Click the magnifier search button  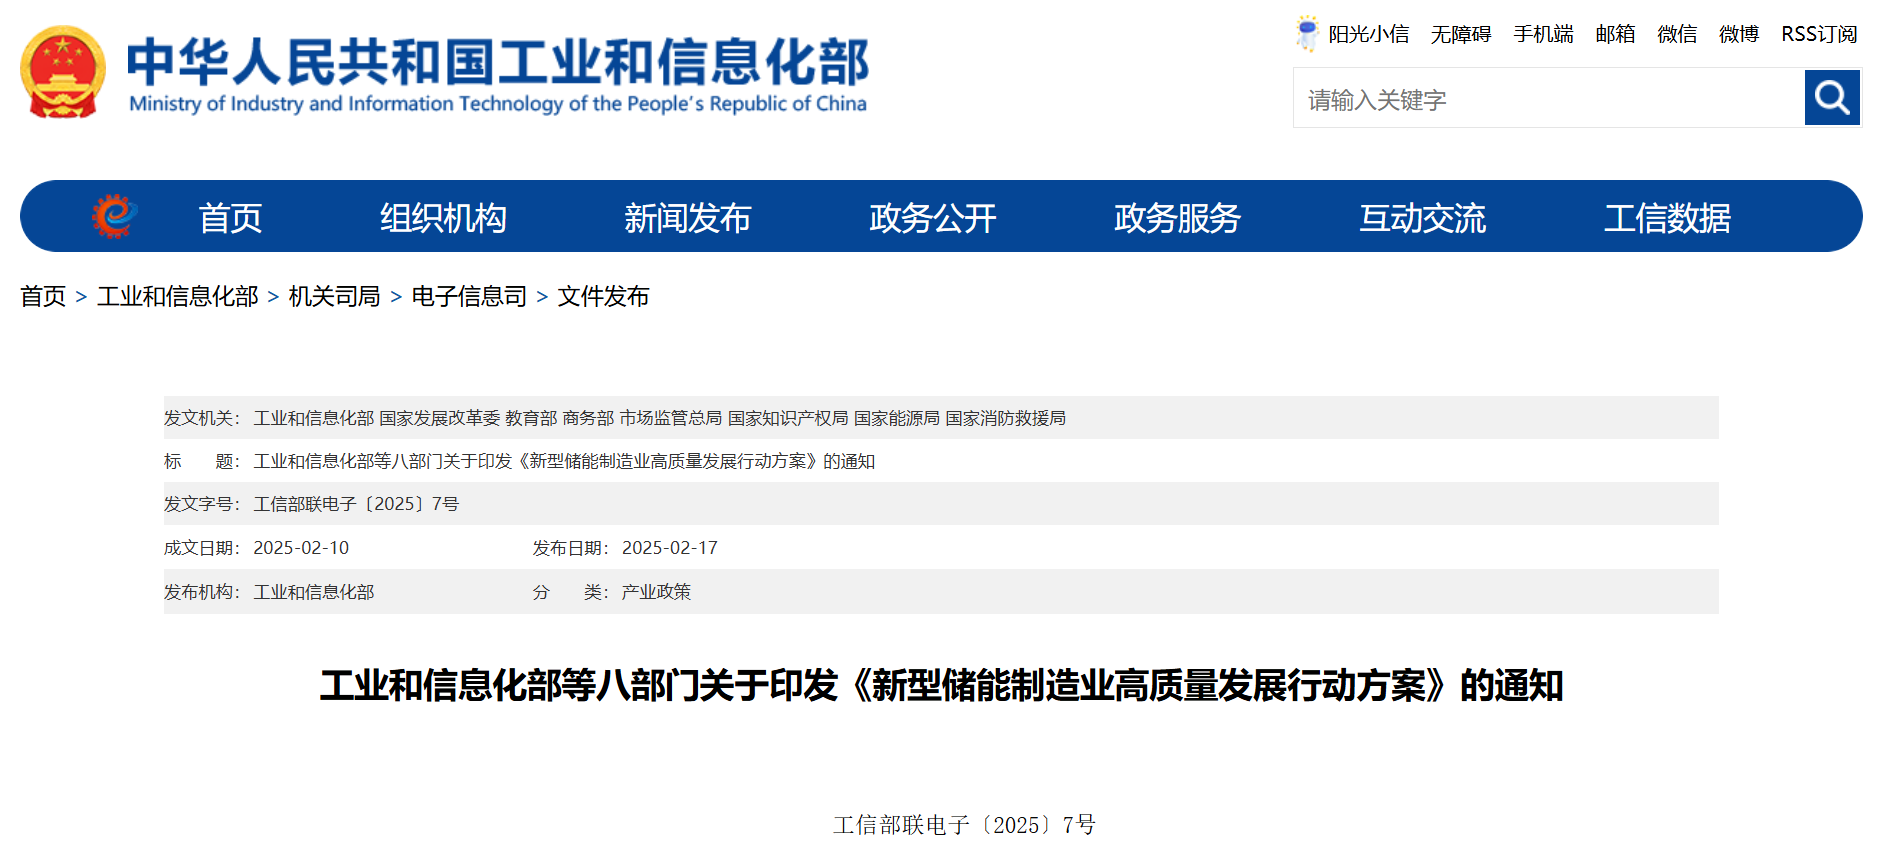1831,98
